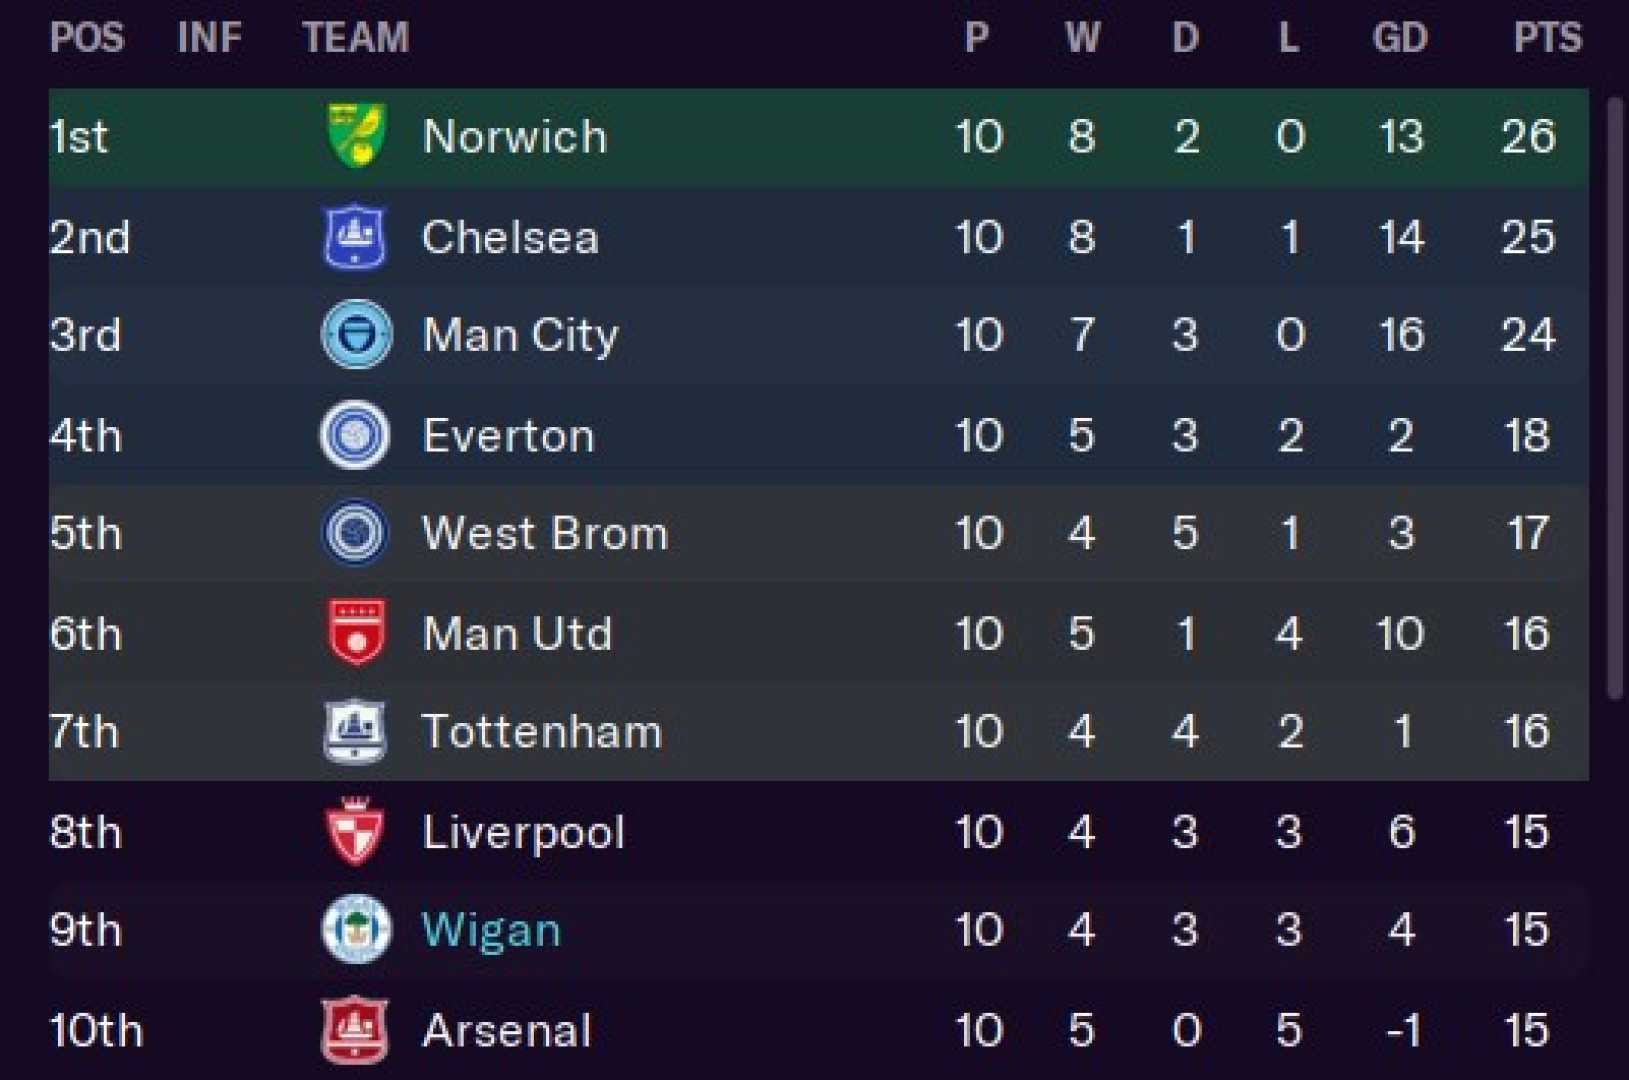
Task: Open the Wigan team link
Action: coord(491,930)
